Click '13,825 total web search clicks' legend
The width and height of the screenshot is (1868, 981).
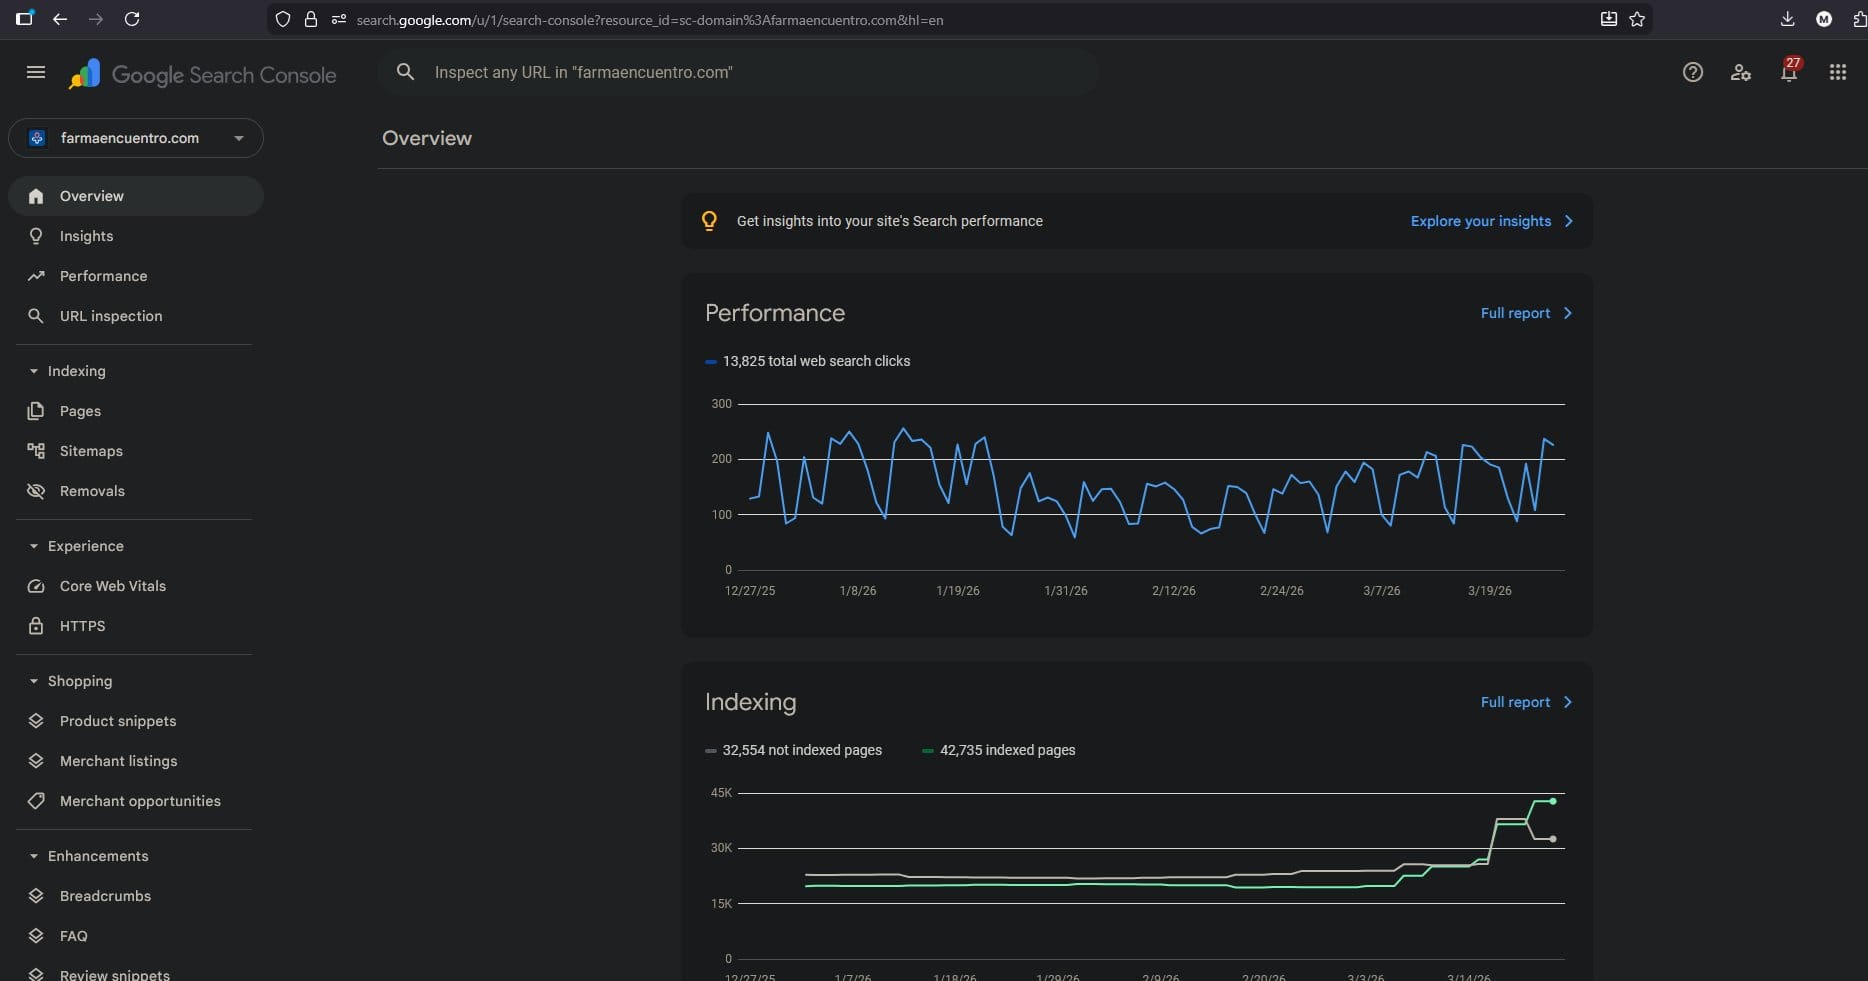[808, 361]
